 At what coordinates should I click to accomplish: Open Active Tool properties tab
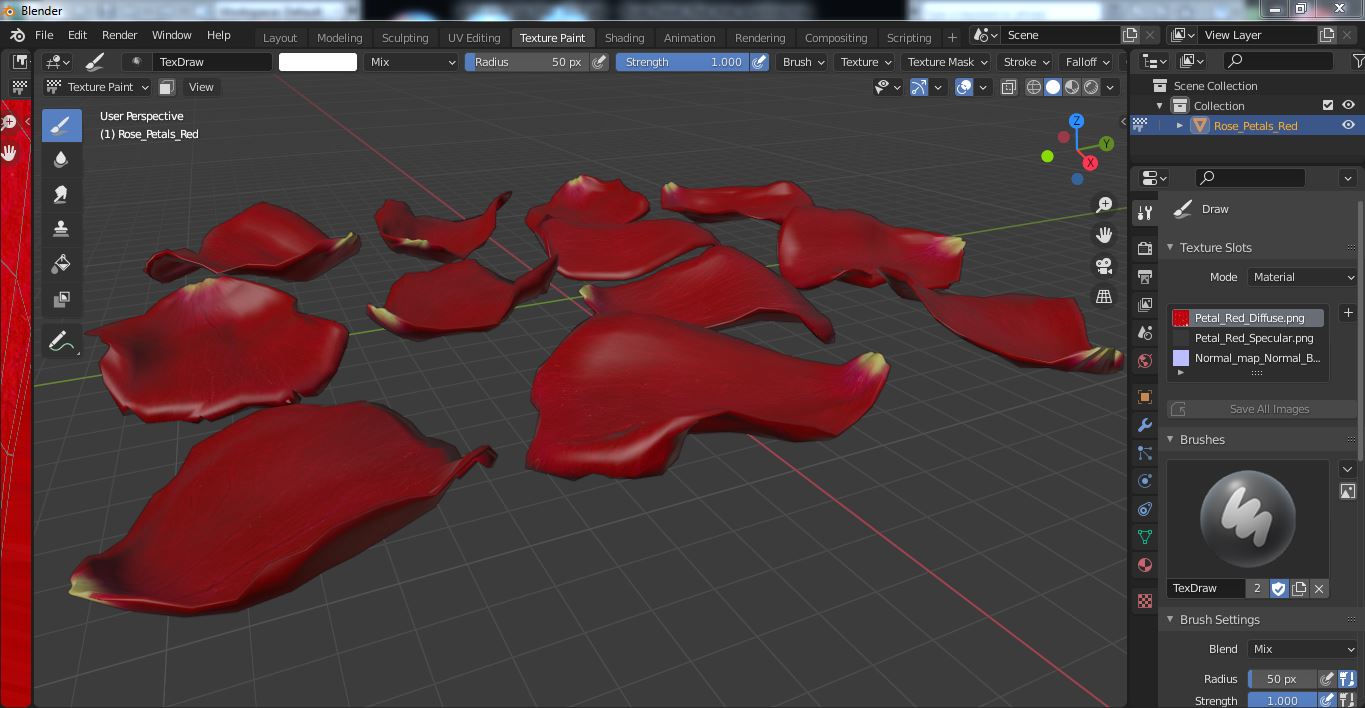click(1145, 212)
